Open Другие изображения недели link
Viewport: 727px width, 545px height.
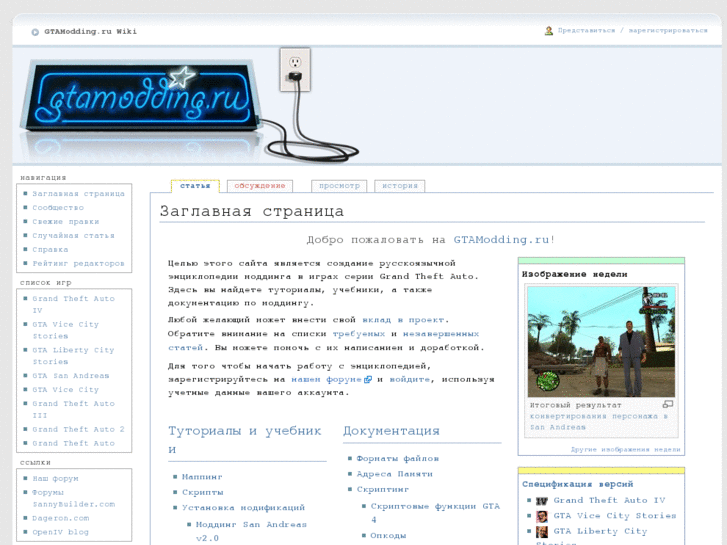[625, 449]
